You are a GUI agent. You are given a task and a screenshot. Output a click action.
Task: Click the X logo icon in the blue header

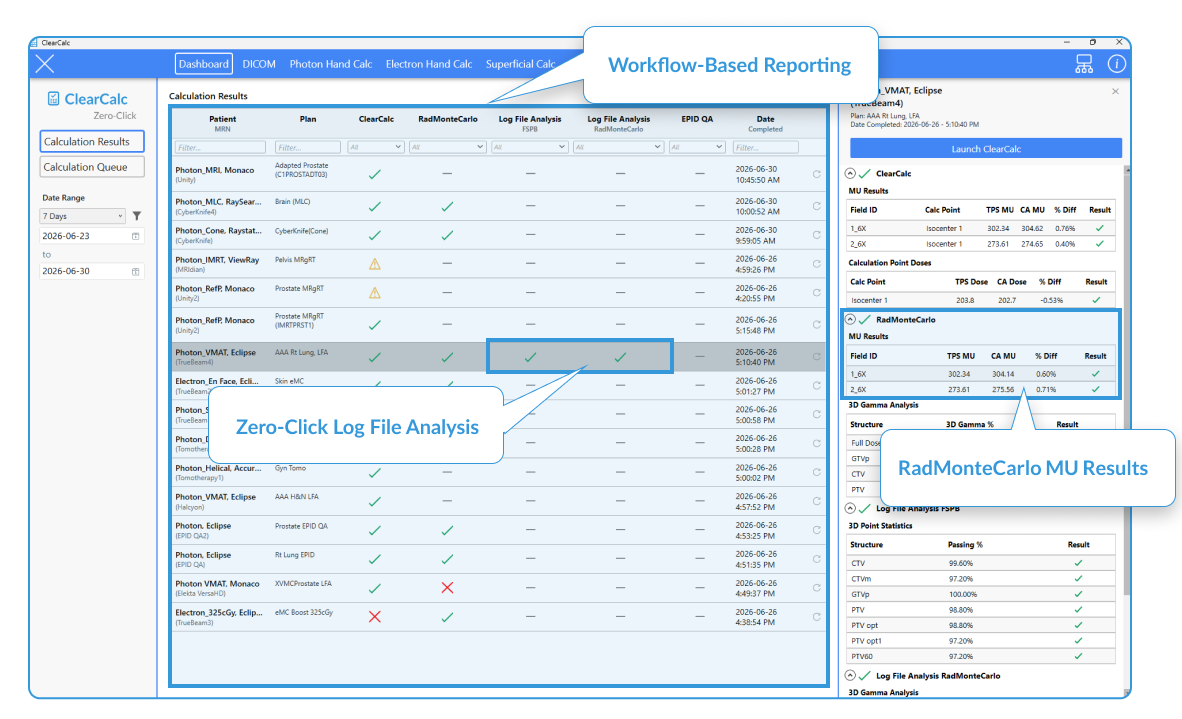coord(44,63)
